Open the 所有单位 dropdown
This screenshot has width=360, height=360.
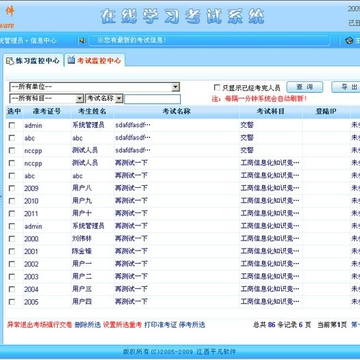click(95, 87)
